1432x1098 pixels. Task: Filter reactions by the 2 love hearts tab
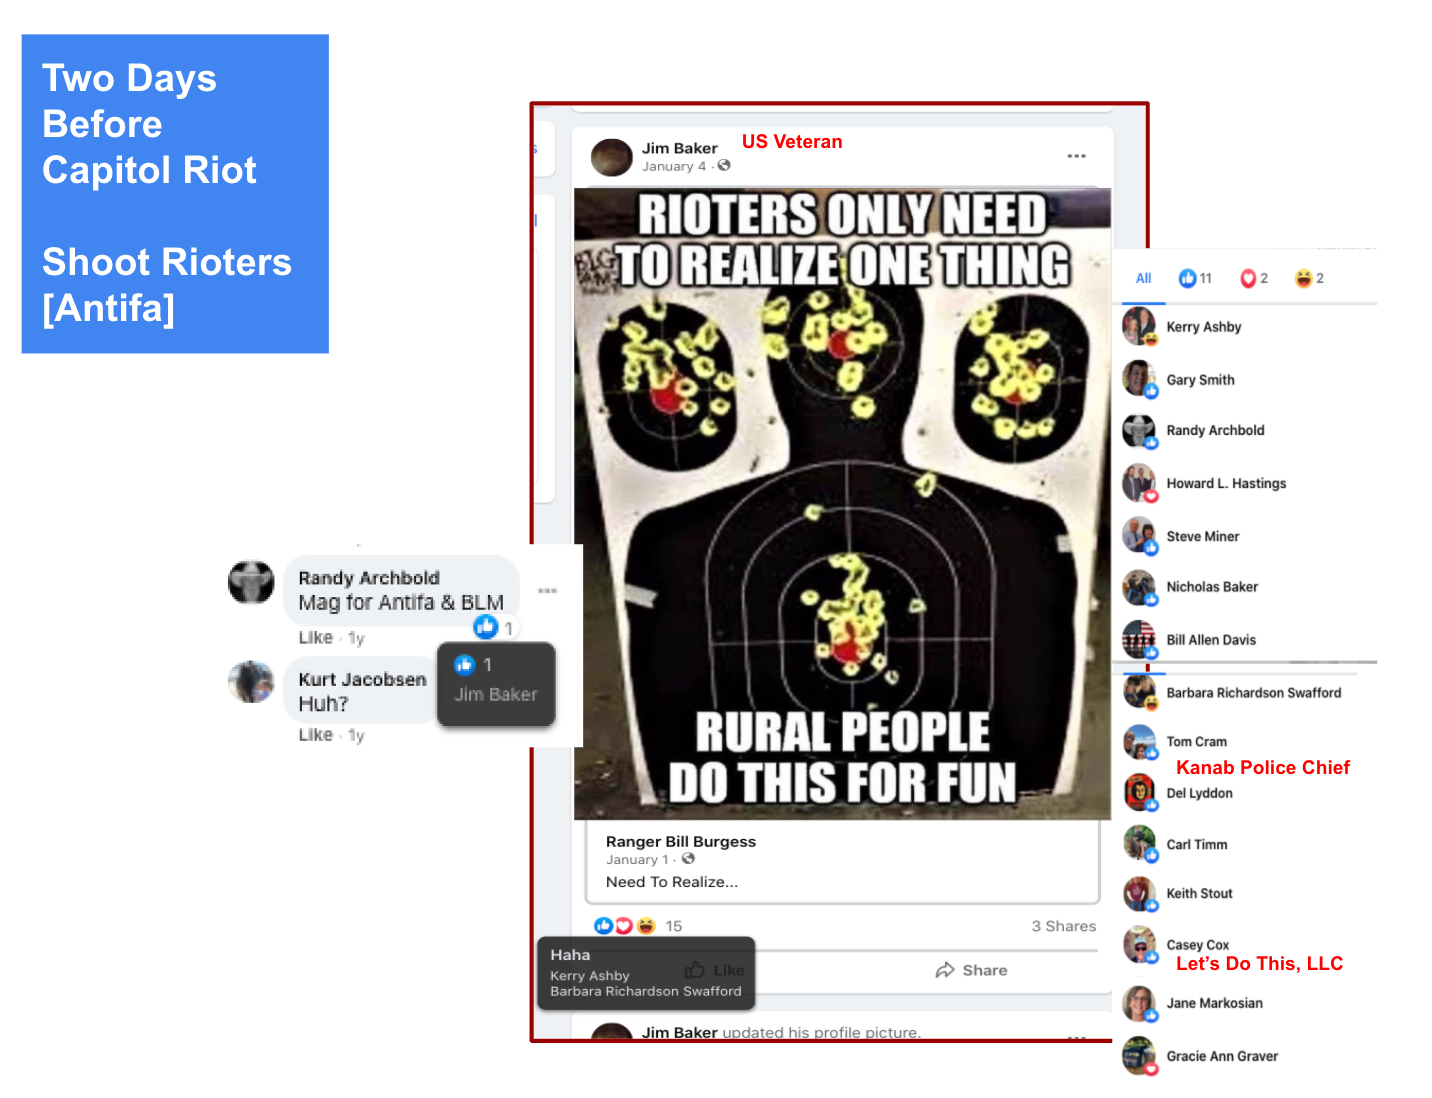click(x=1254, y=279)
